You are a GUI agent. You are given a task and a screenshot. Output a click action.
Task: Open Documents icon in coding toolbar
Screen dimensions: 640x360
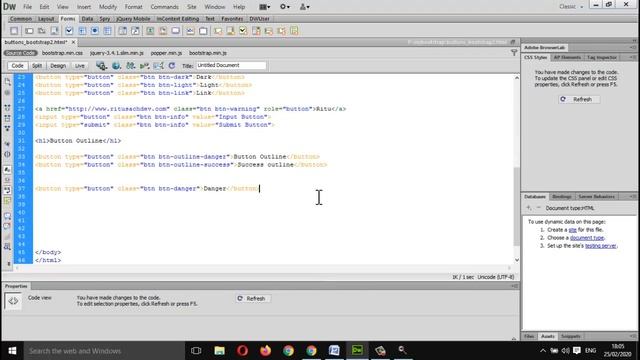tap(7, 82)
